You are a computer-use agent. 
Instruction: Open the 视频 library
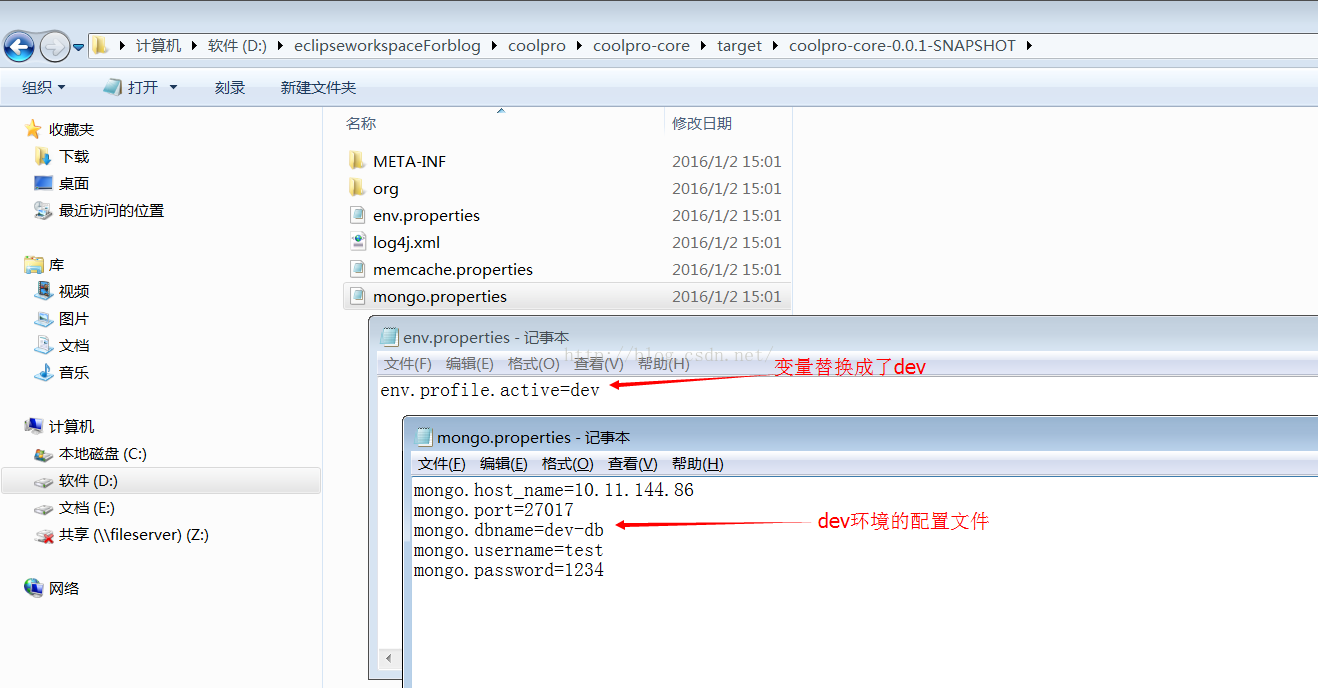pos(74,291)
